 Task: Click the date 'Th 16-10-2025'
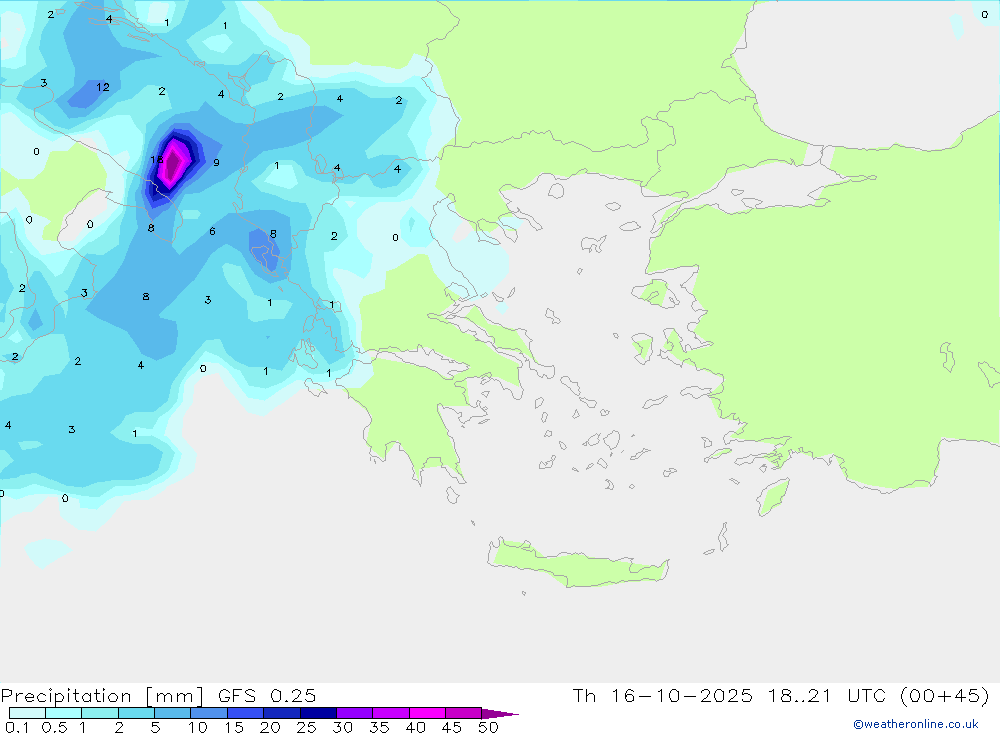pos(663,695)
